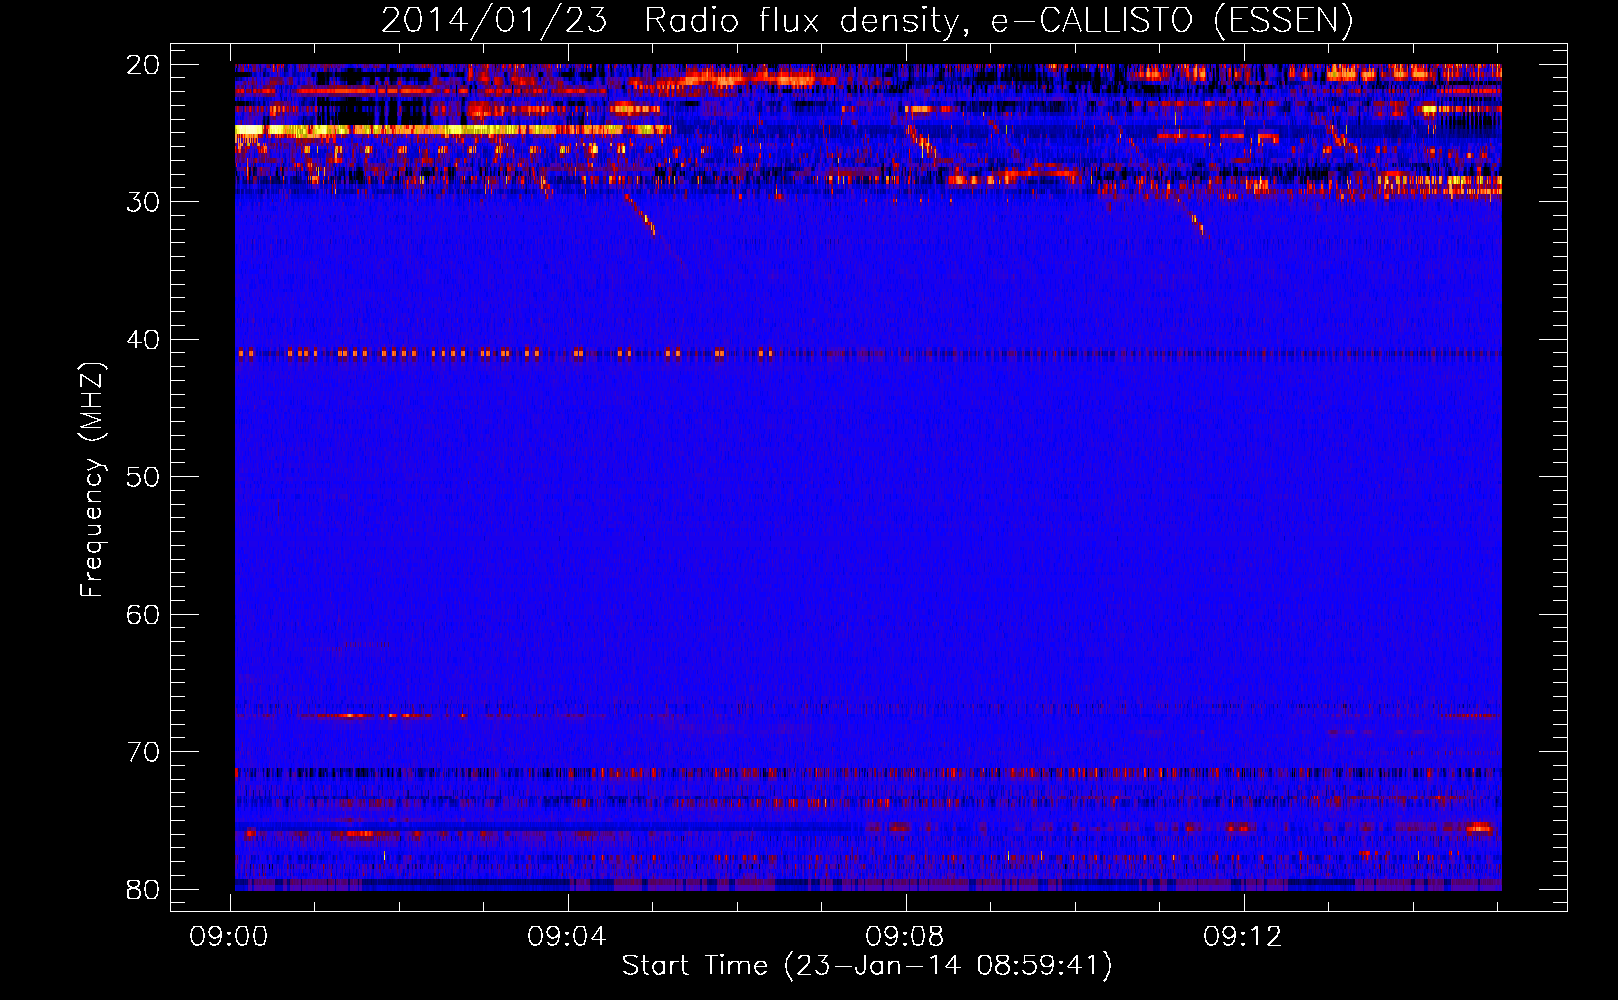Click the '09:12' time tick label
The height and width of the screenshot is (1000, 1618).
(x=1243, y=937)
